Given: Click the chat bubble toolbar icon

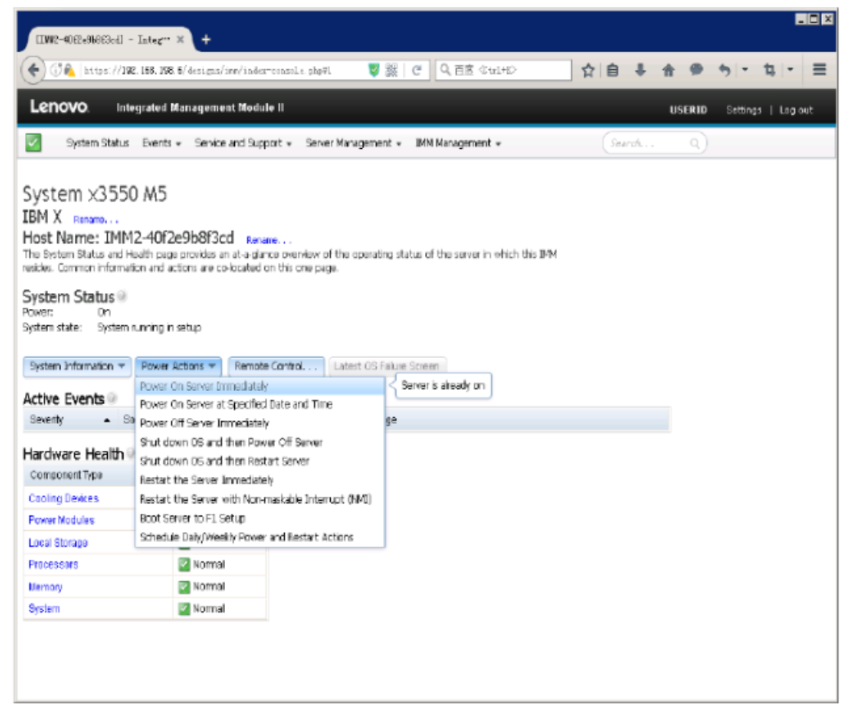Looking at the screenshot, I should (x=696, y=70).
